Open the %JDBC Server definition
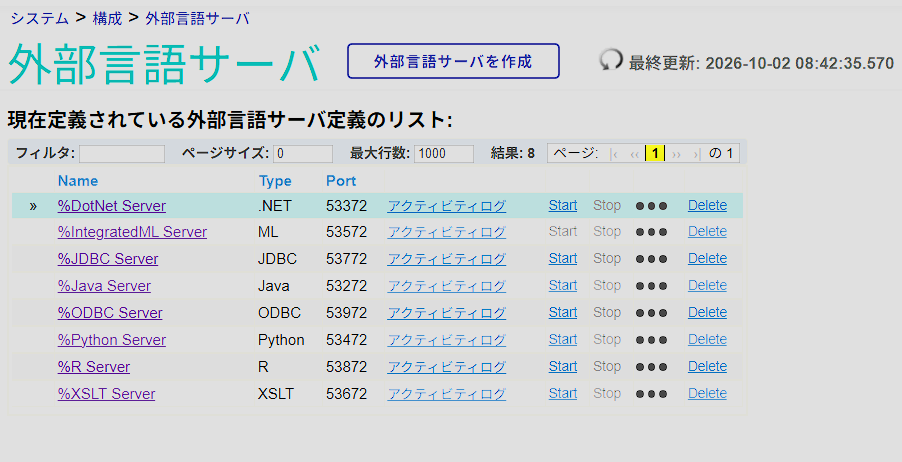 click(x=108, y=259)
